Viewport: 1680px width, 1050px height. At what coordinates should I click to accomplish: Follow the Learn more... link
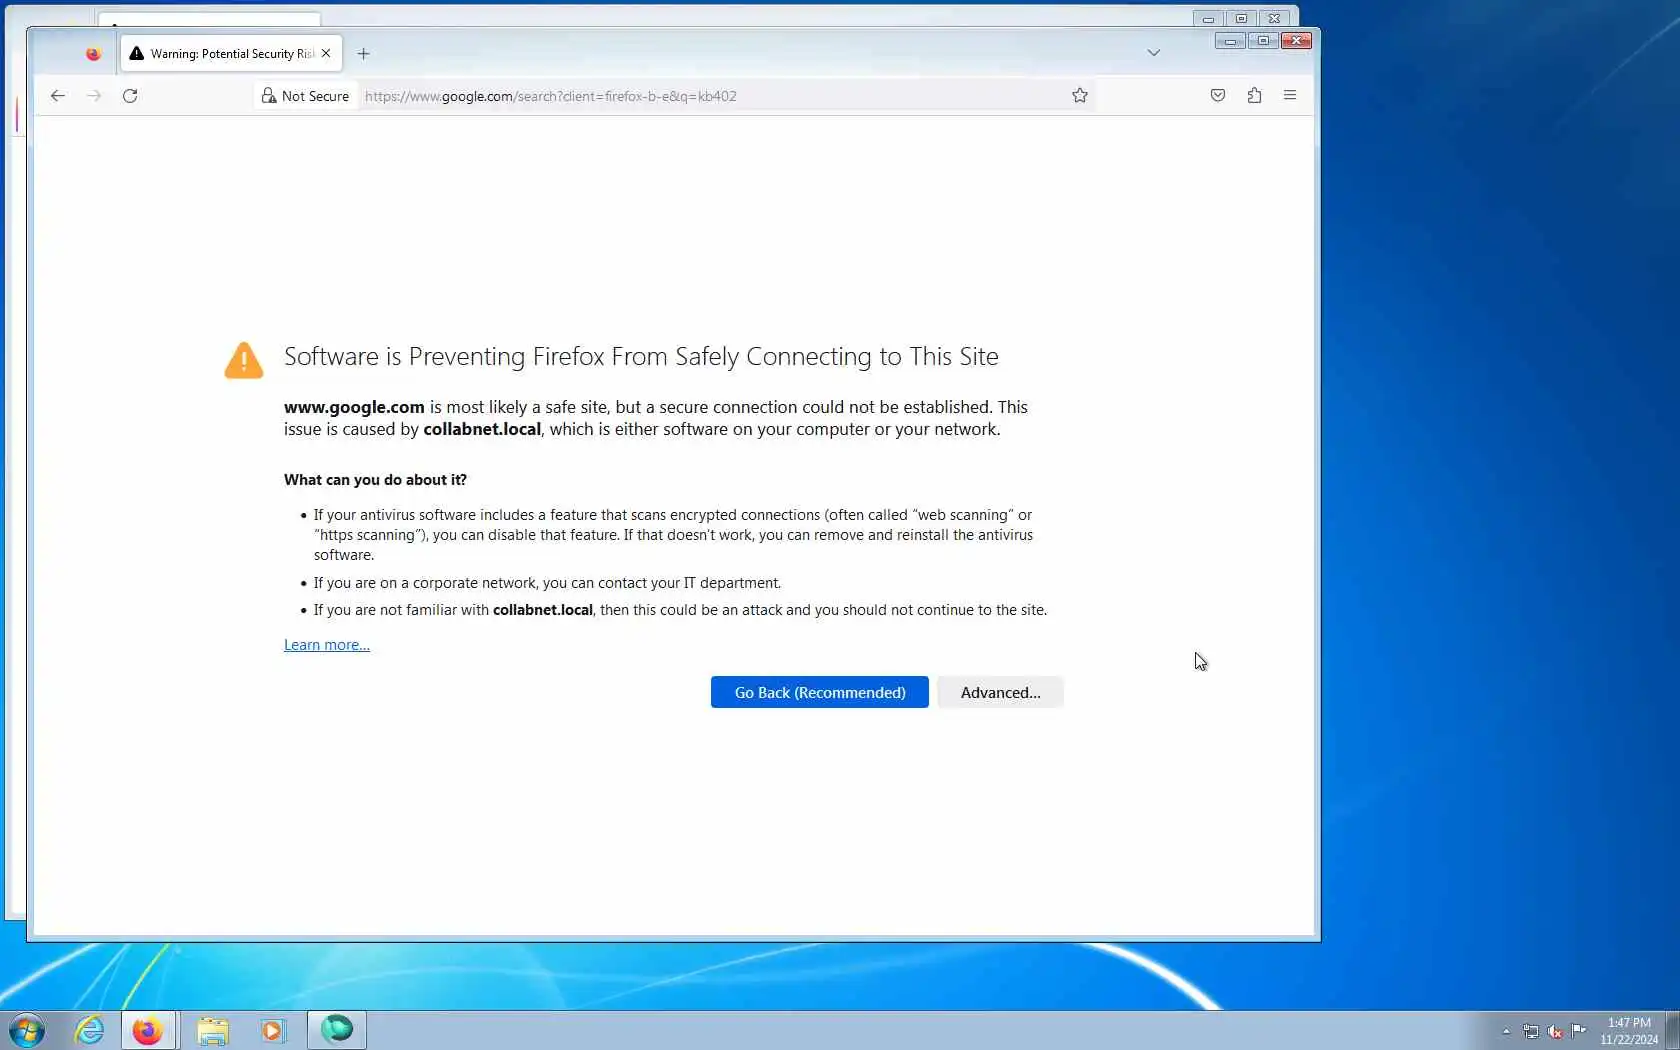tap(327, 645)
